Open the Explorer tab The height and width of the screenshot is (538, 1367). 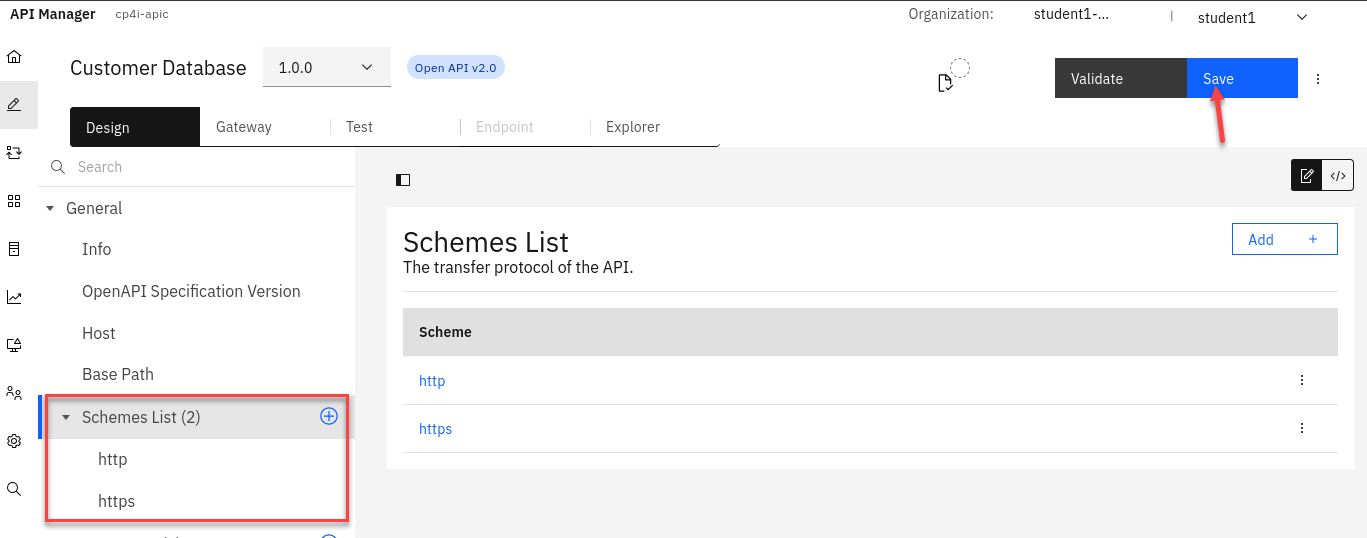[x=633, y=127]
